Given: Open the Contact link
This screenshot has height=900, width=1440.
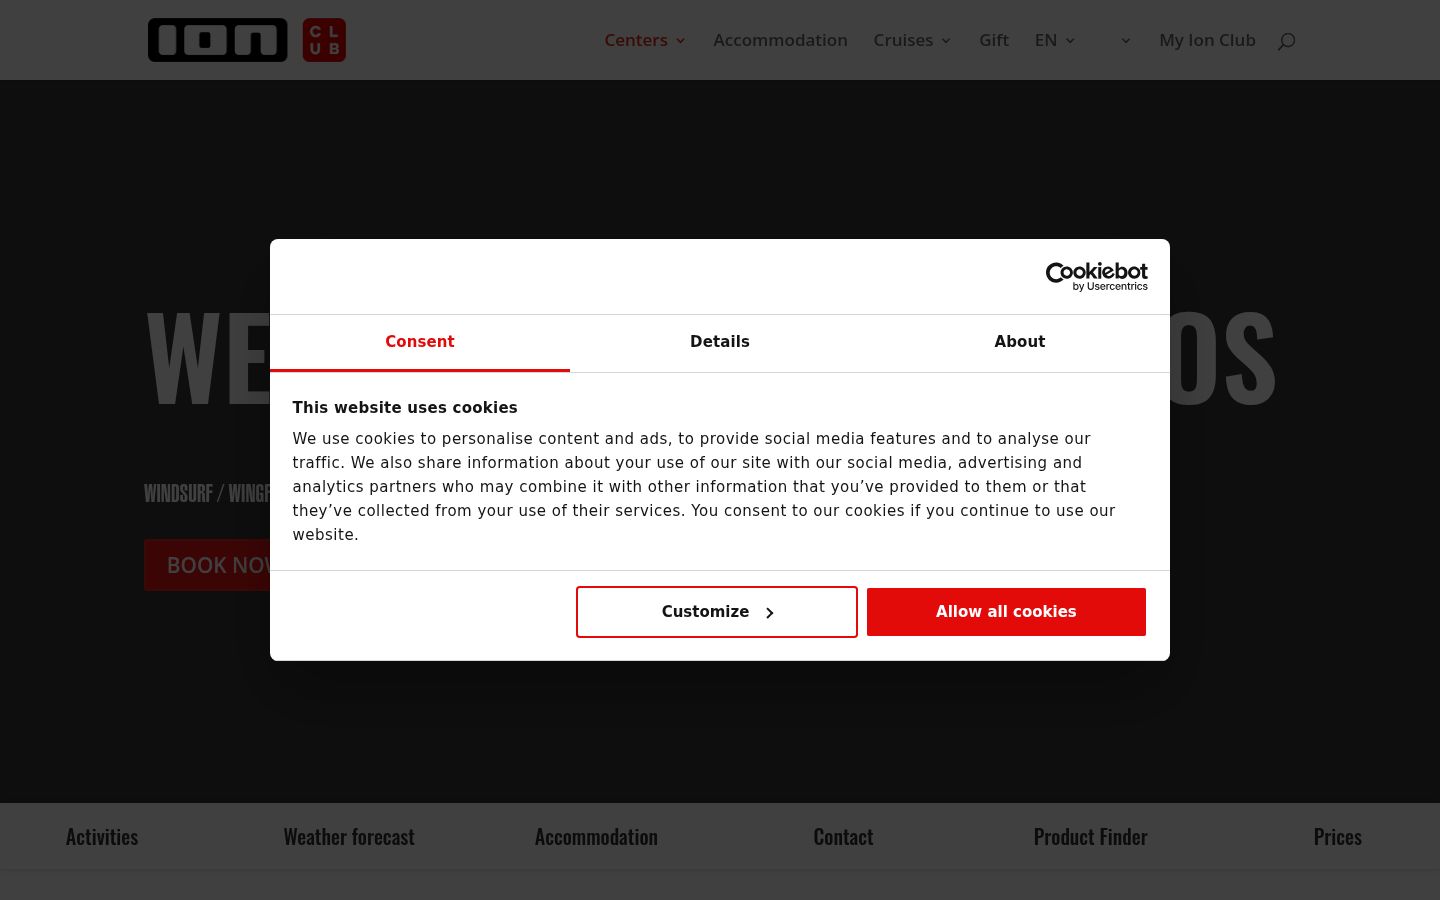Looking at the screenshot, I should coord(843,837).
